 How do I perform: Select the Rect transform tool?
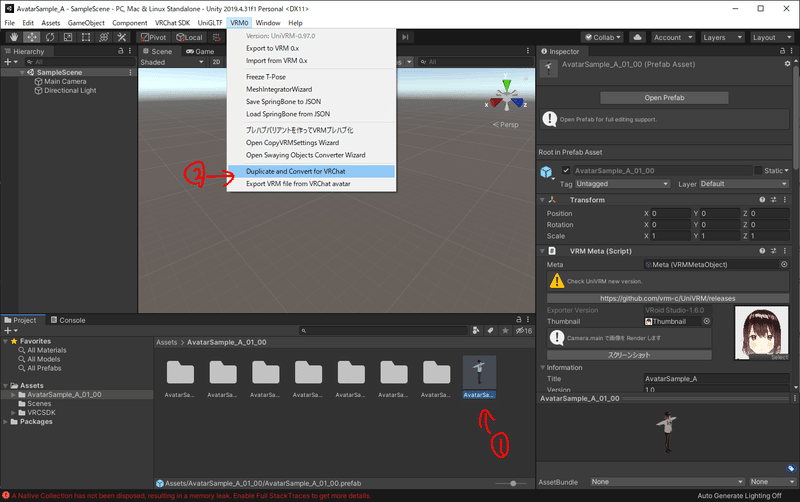(x=86, y=37)
